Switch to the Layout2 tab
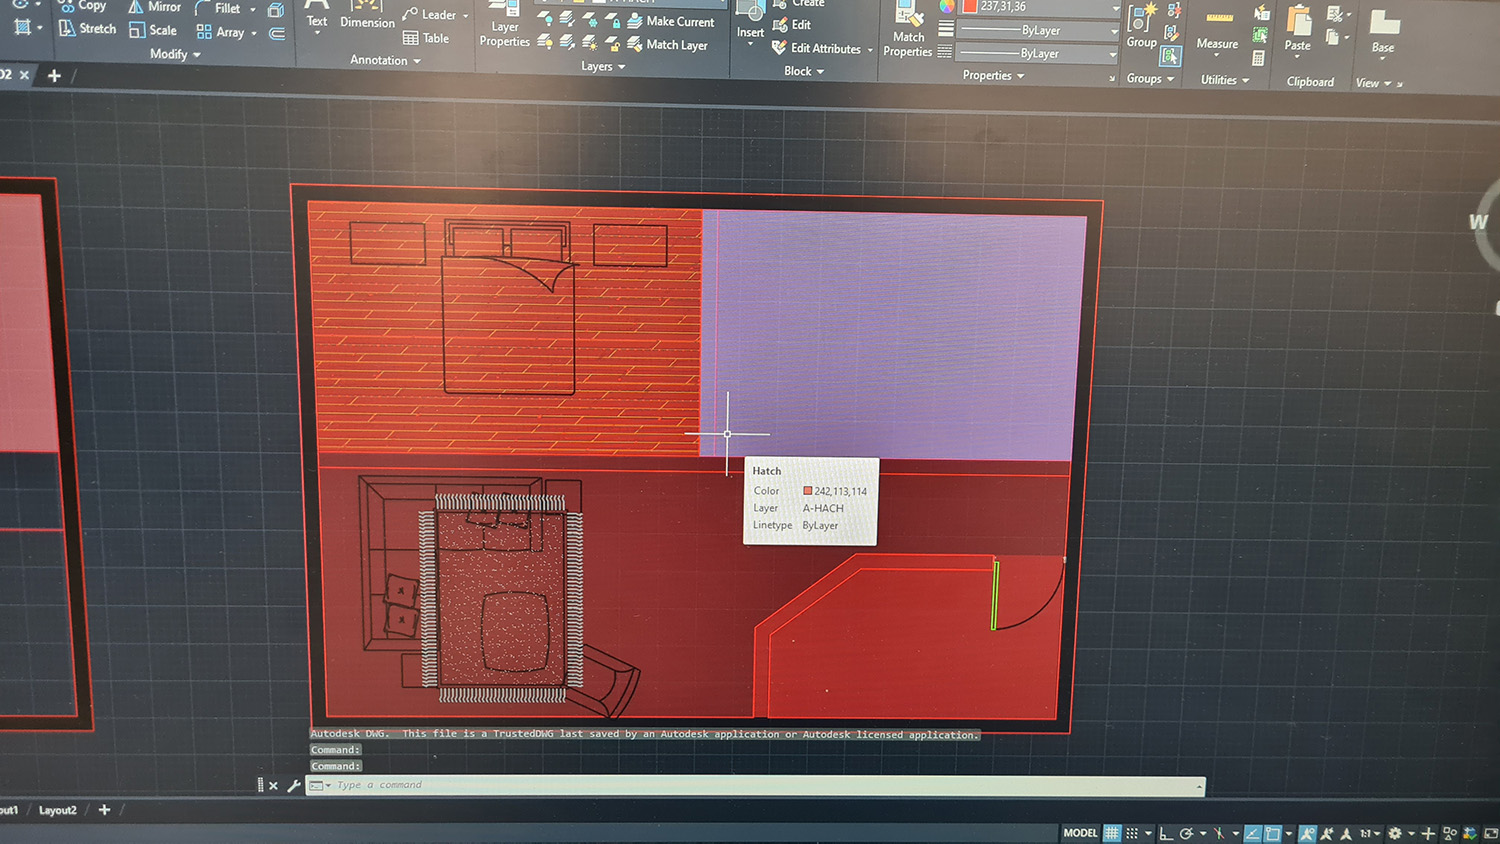 point(57,810)
